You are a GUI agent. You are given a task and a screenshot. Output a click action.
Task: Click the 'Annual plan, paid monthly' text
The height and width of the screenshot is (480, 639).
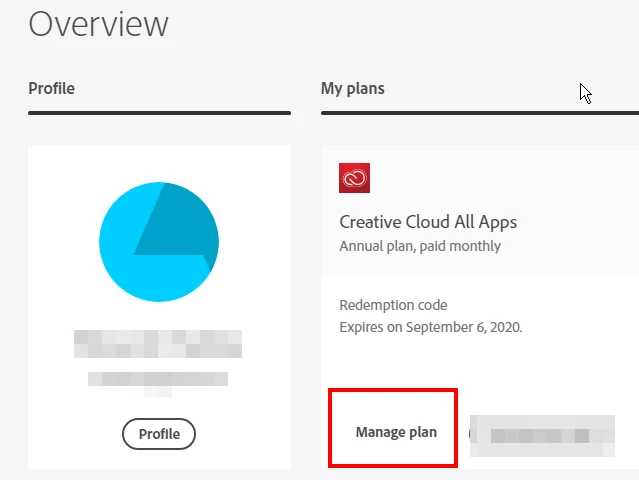pyautogui.click(x=420, y=246)
